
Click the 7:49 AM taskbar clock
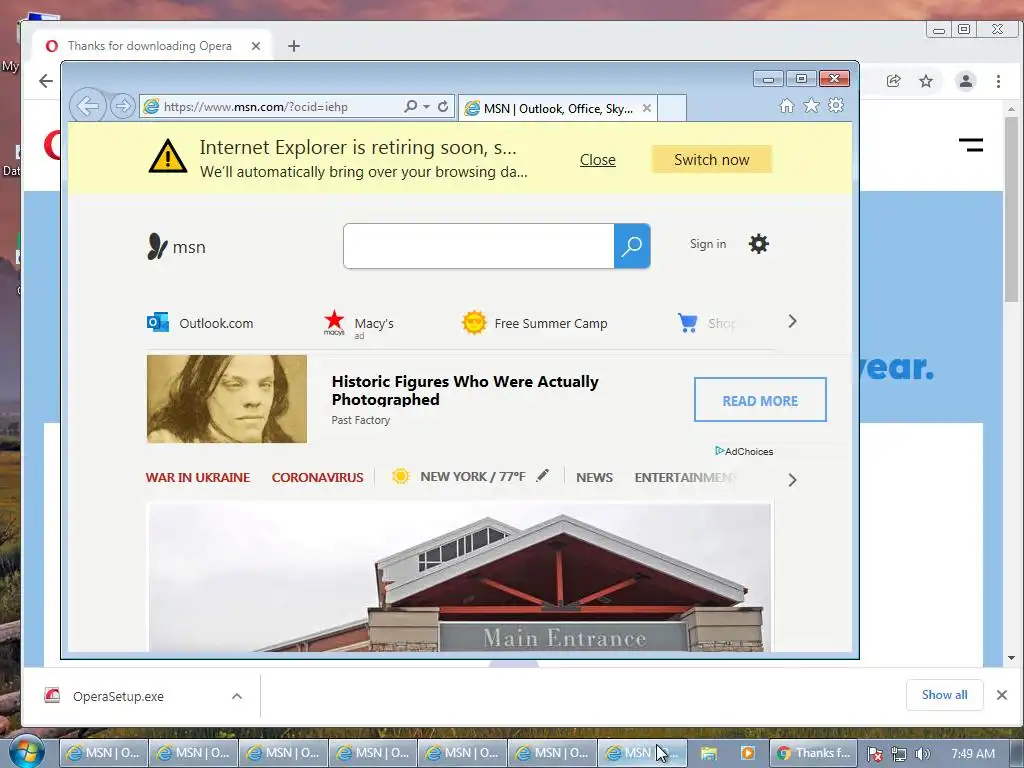click(x=973, y=753)
